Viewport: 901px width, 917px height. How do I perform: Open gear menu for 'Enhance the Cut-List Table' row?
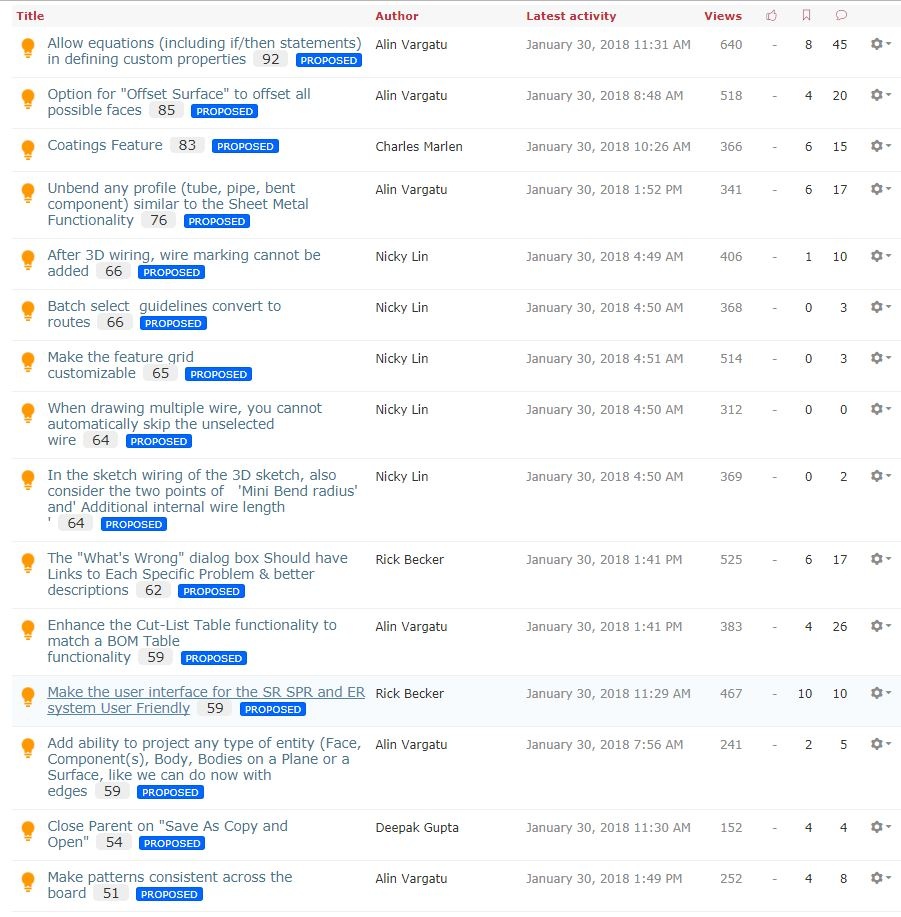tap(881, 626)
